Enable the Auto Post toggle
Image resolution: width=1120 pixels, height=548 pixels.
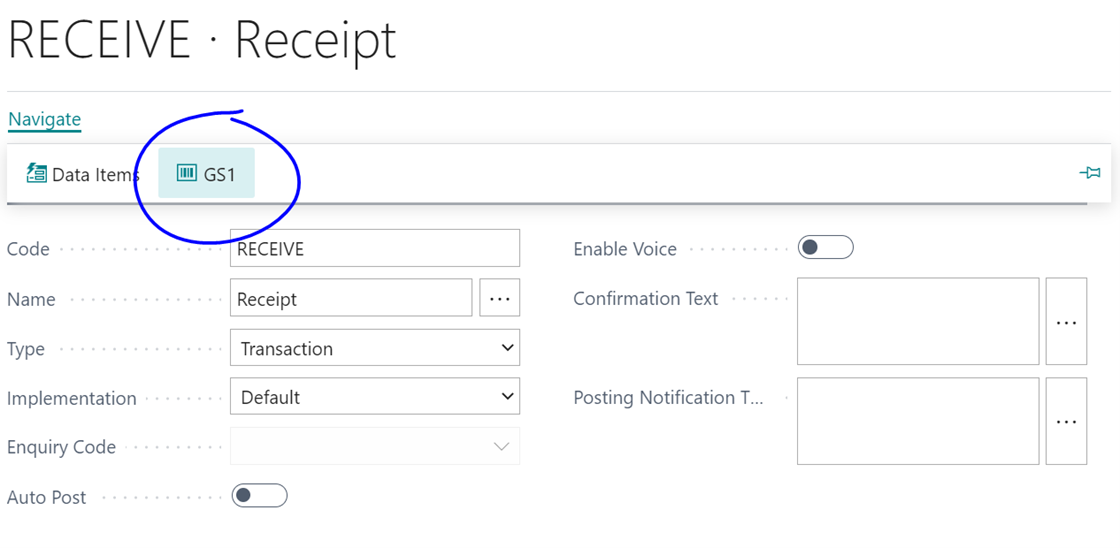pyautogui.click(x=259, y=496)
